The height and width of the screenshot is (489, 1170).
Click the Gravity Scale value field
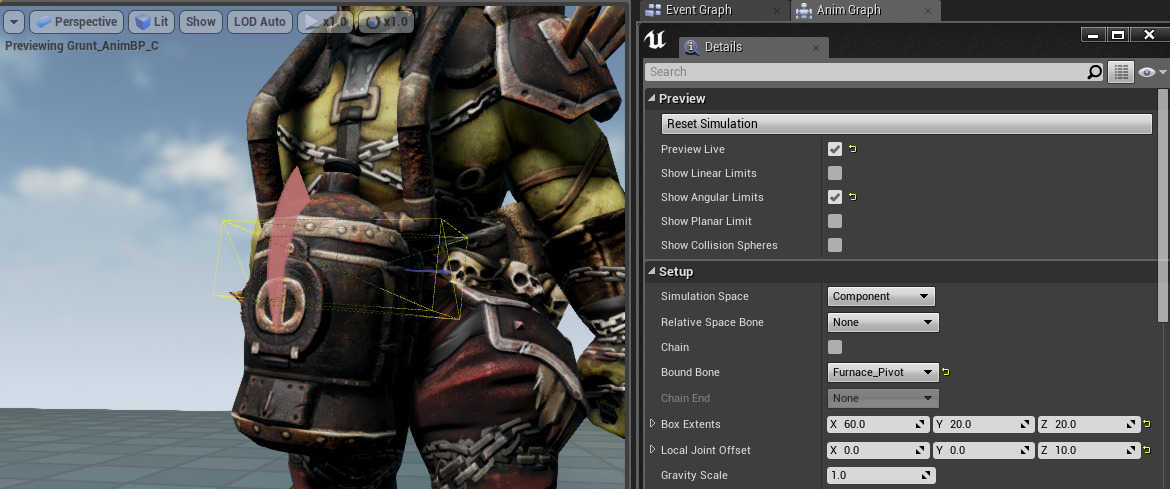pos(881,475)
